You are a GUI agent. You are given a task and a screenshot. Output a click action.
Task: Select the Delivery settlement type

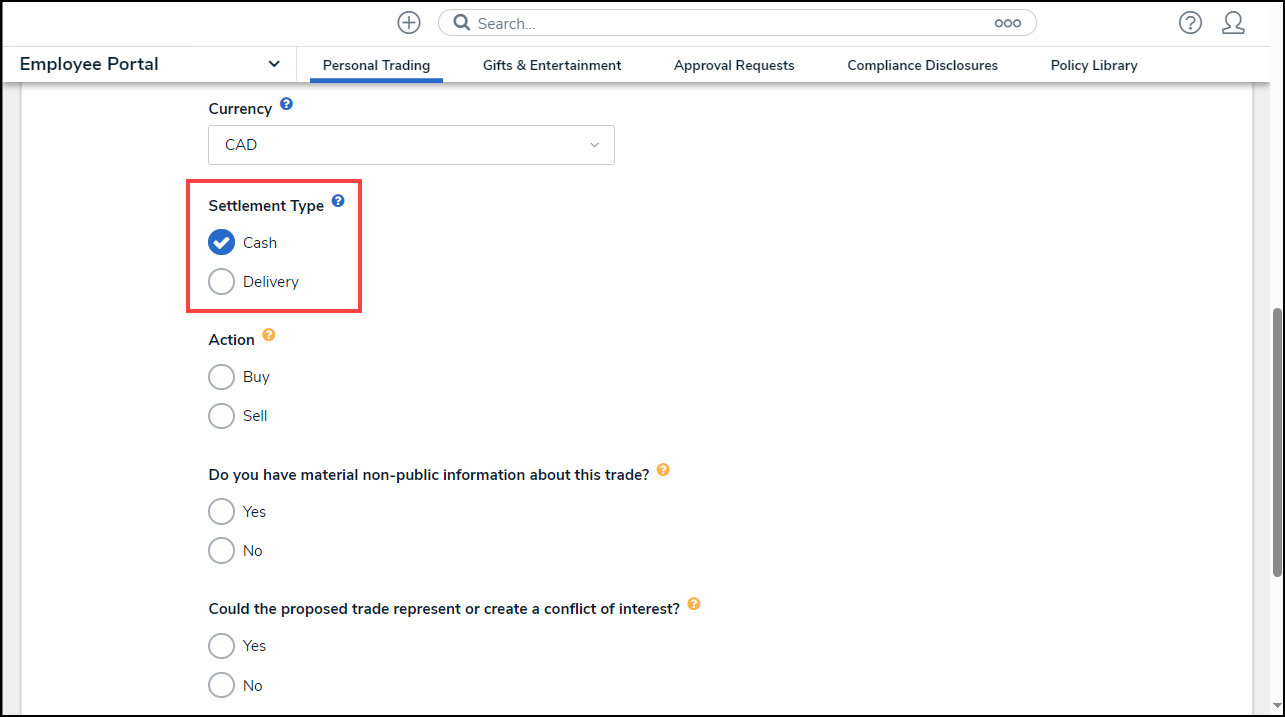(221, 282)
